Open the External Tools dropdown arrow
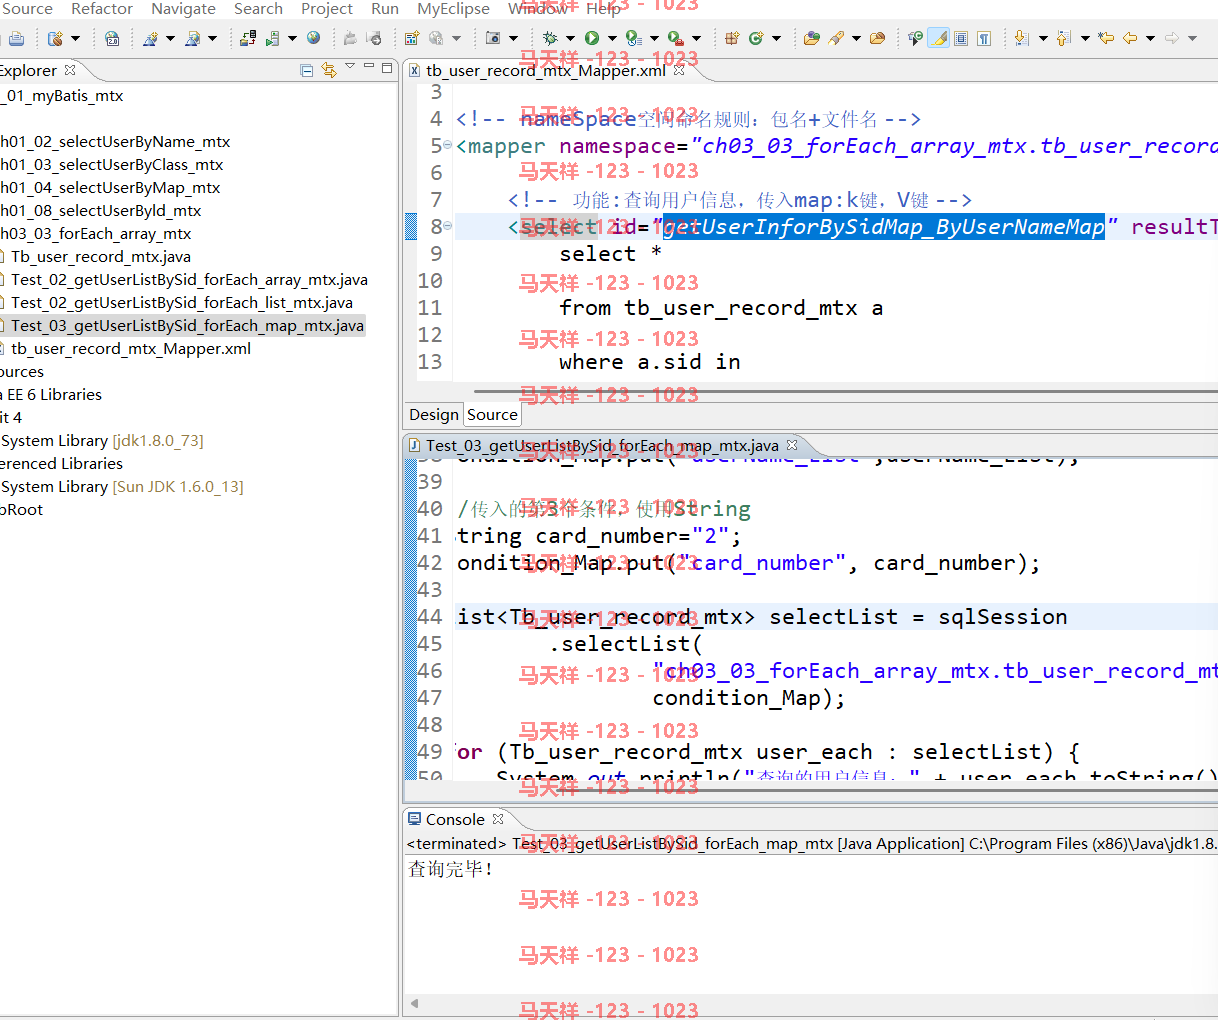This screenshot has width=1218, height=1020. click(x=696, y=38)
